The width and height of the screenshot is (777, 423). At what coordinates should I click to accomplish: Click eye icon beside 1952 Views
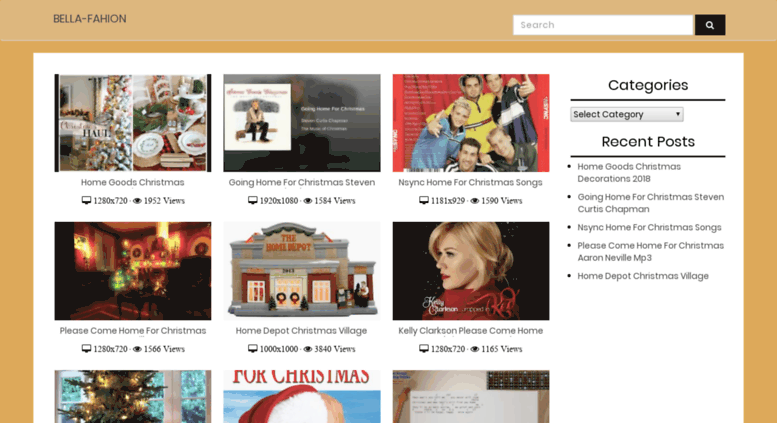click(x=137, y=201)
